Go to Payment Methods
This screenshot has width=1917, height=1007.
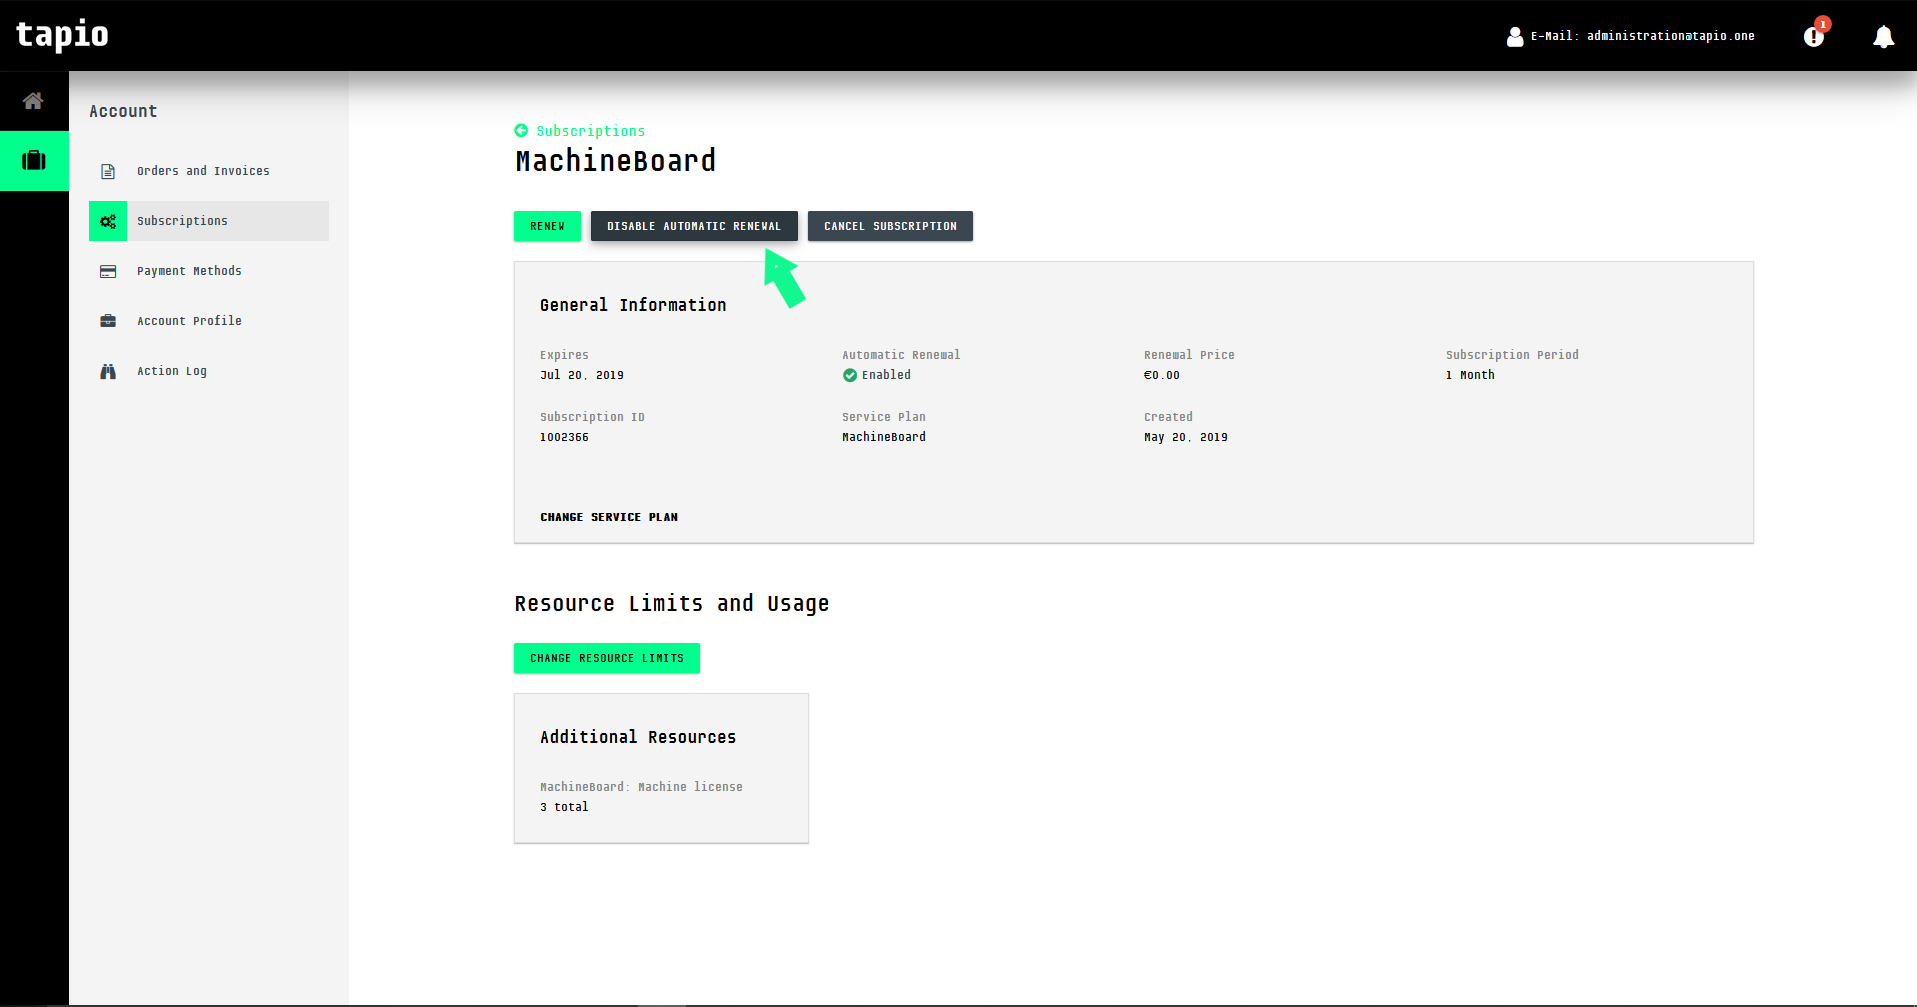coord(209,271)
